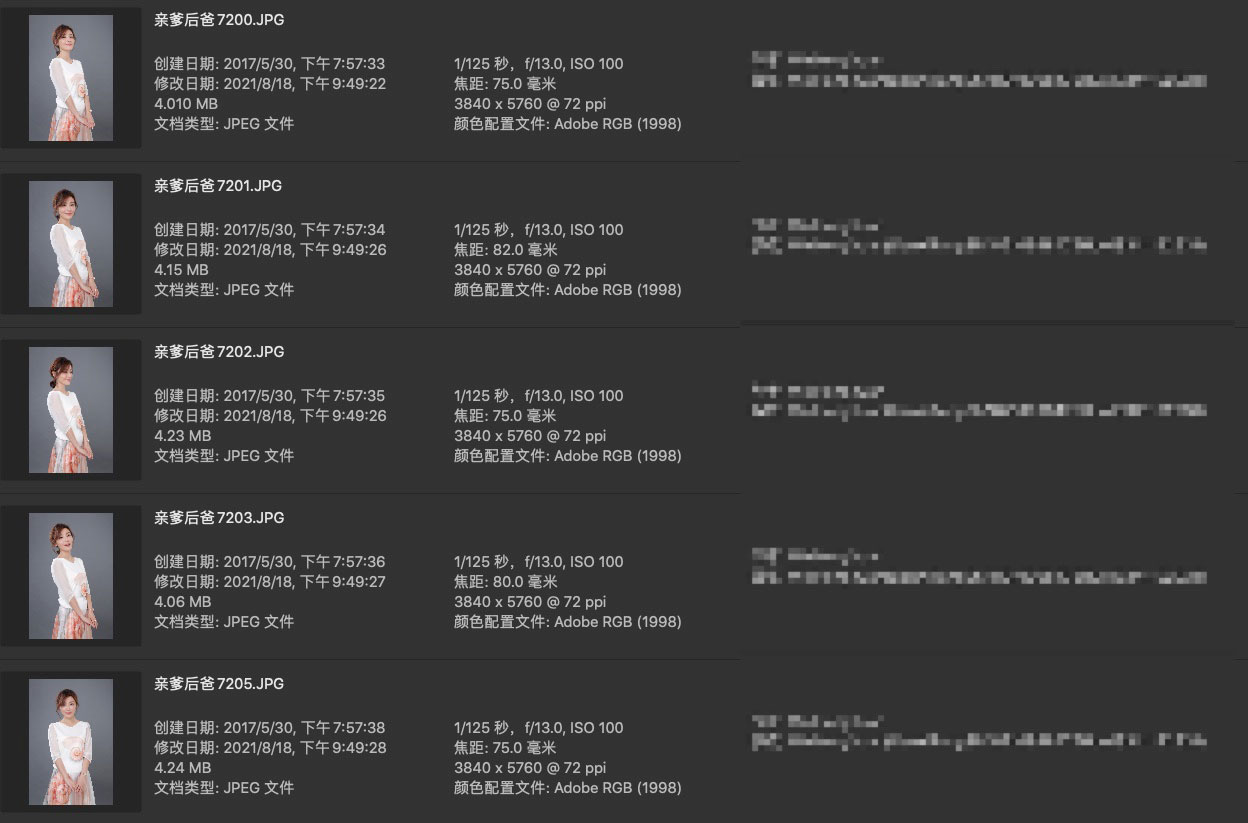Click on the 亲爹后爸7202.JPG title text
1248x823 pixels.
219,352
